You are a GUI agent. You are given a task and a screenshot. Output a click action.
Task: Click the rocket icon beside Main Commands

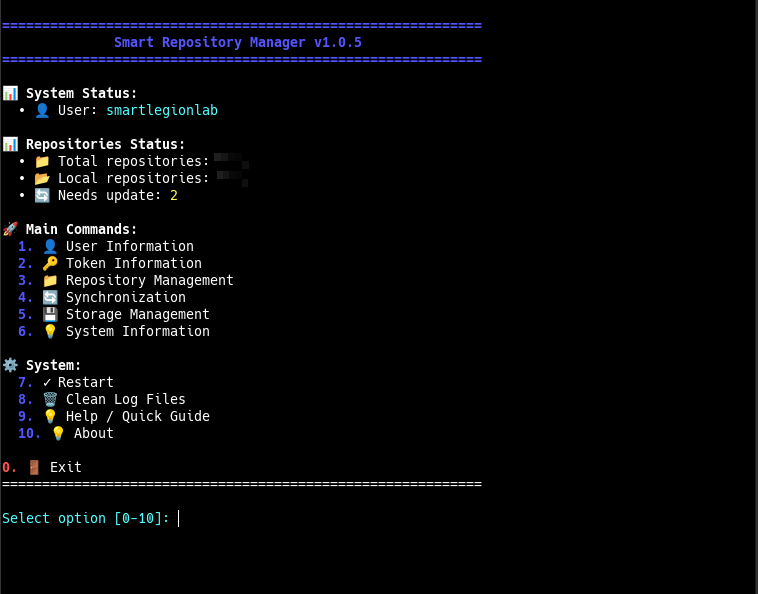tap(10, 229)
